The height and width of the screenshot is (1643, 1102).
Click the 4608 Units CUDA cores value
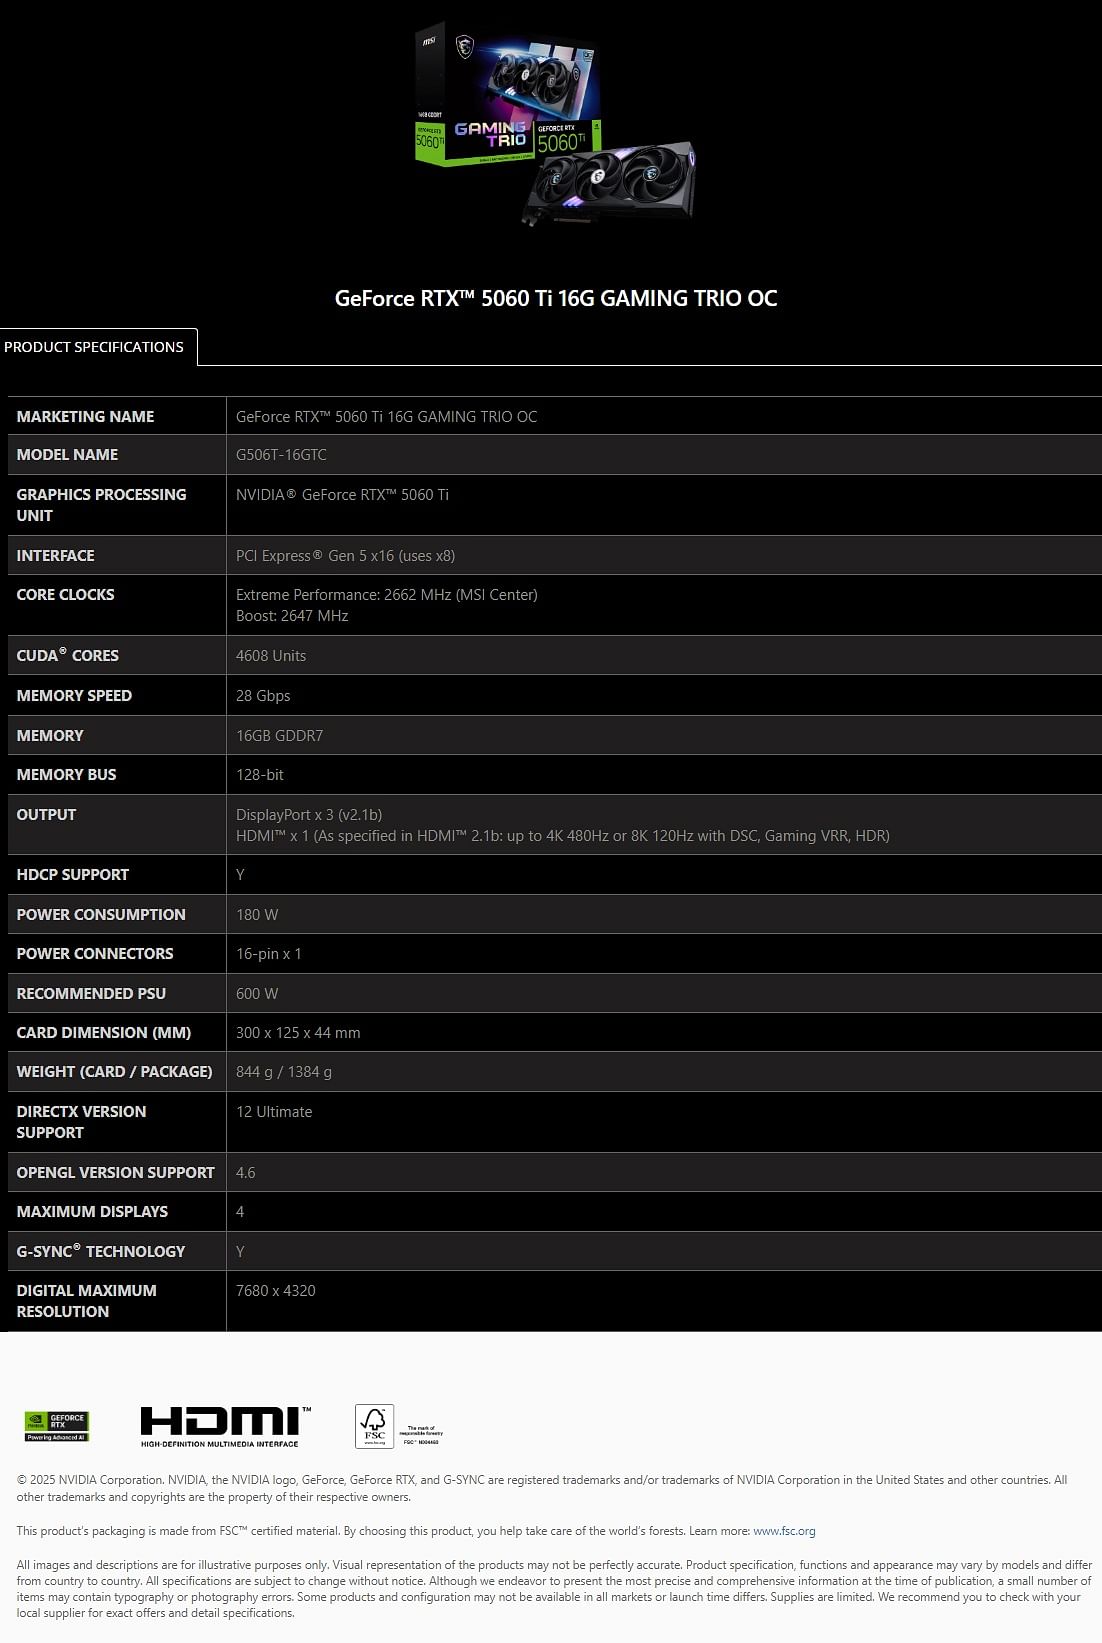click(271, 655)
